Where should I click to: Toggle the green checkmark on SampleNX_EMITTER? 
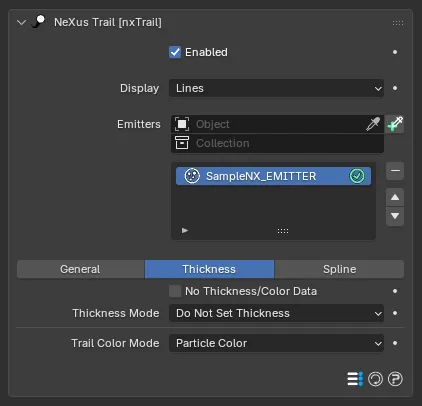click(x=357, y=176)
